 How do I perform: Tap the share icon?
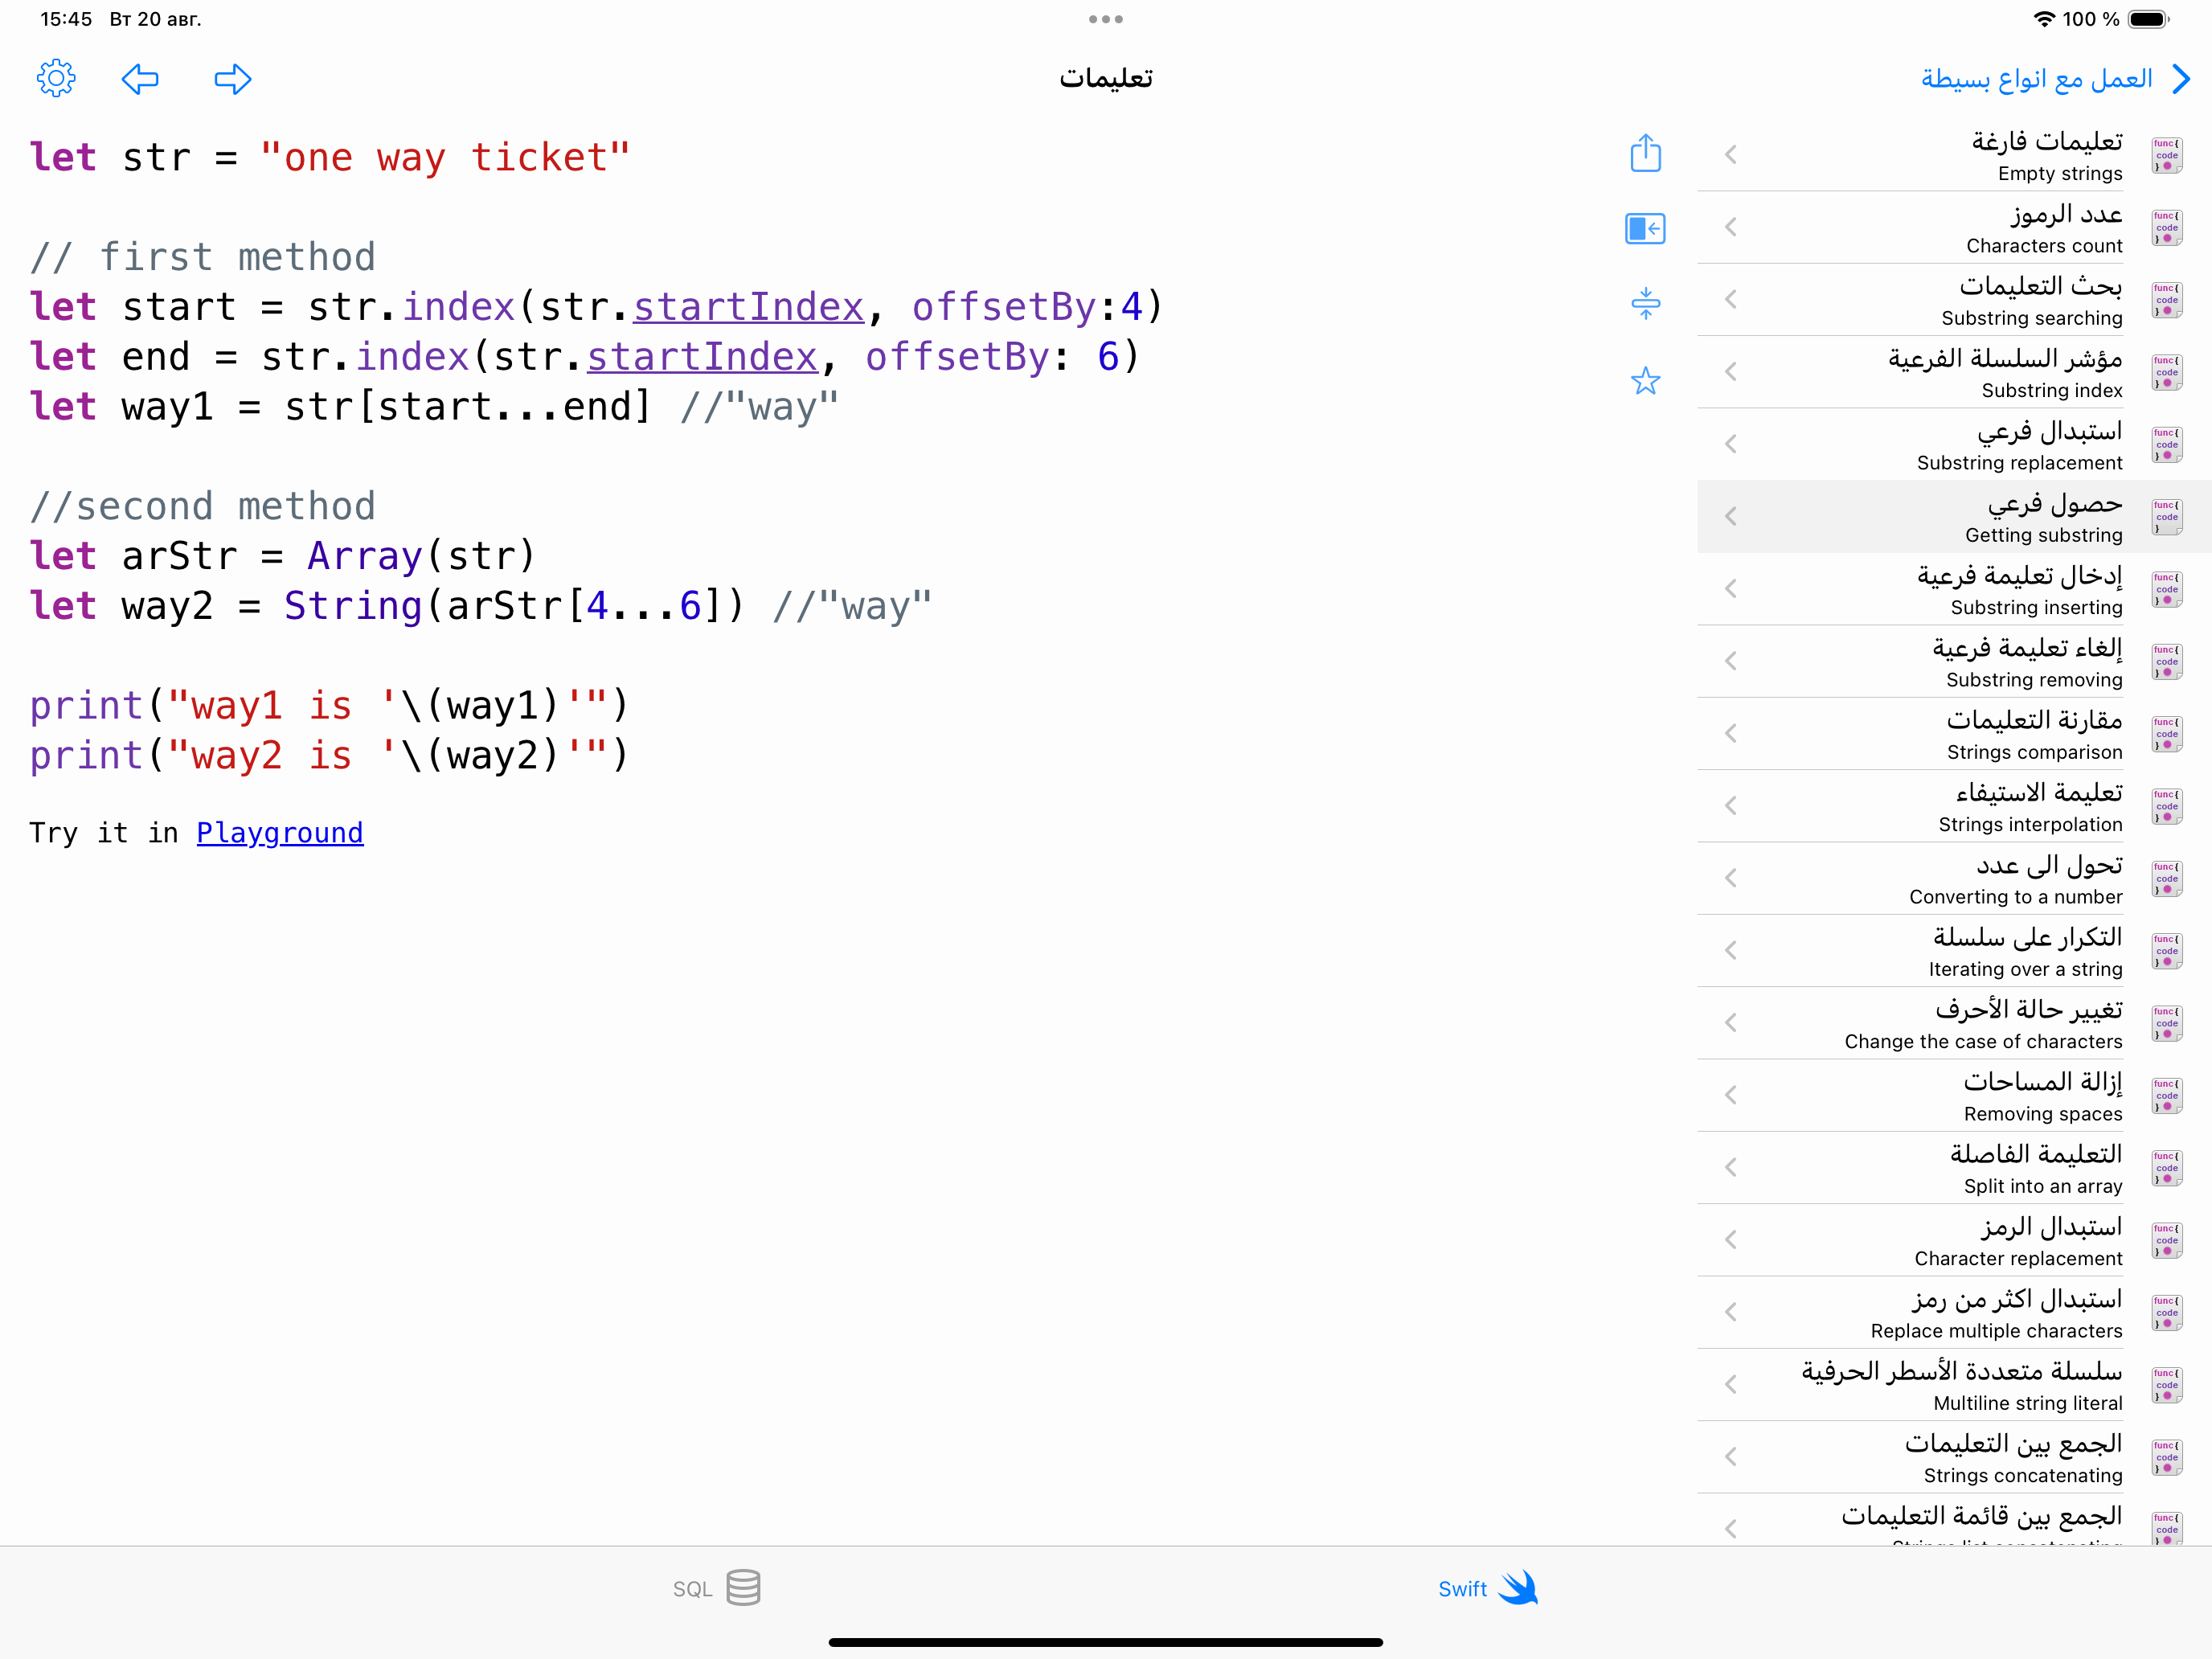[x=1645, y=153]
